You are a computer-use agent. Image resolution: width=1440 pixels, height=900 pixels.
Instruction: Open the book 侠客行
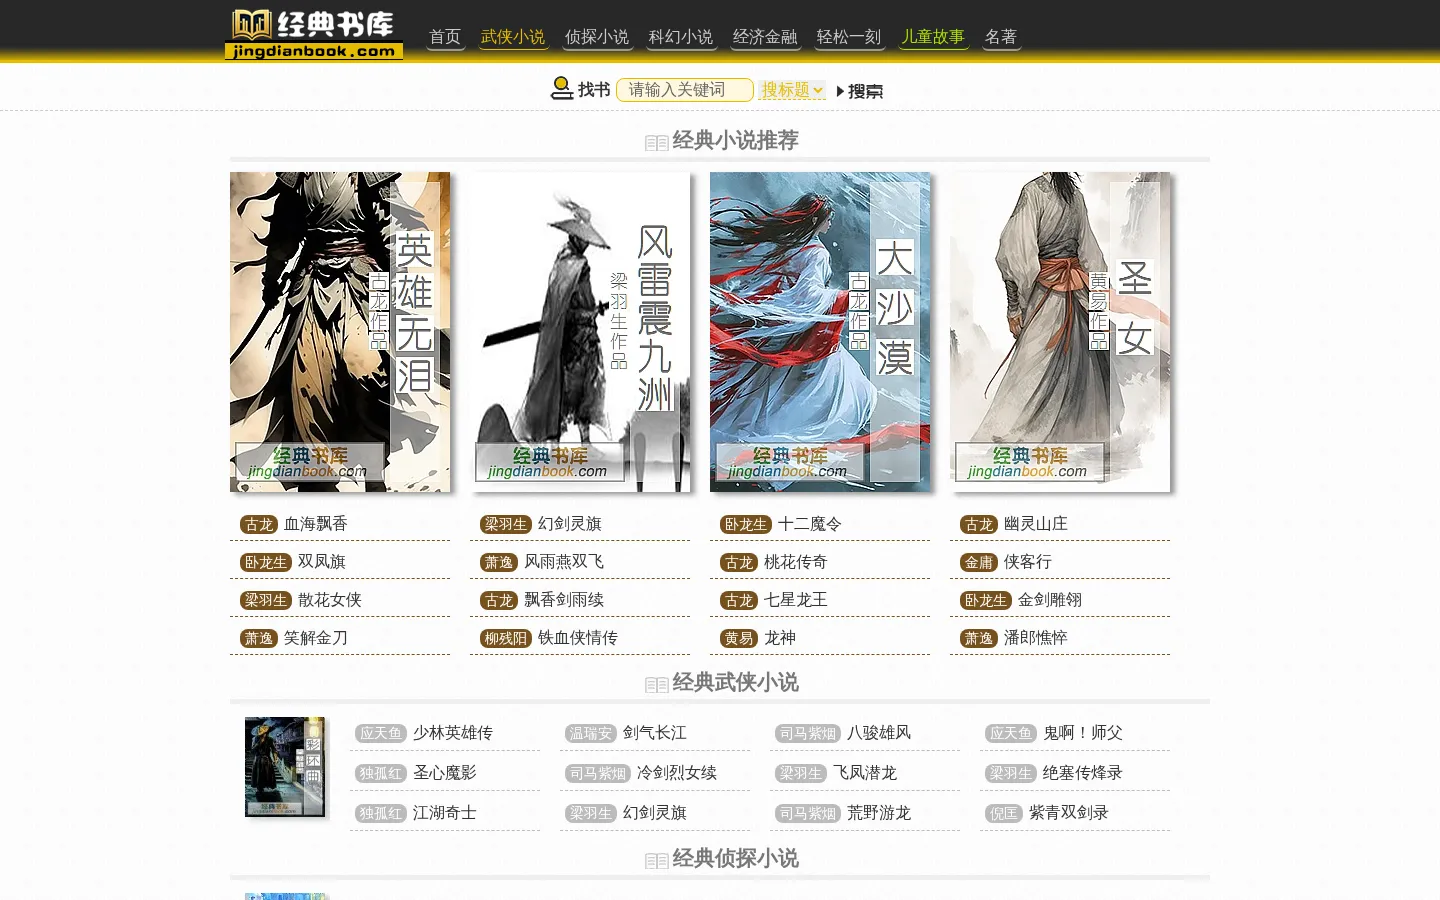[x=1028, y=562]
